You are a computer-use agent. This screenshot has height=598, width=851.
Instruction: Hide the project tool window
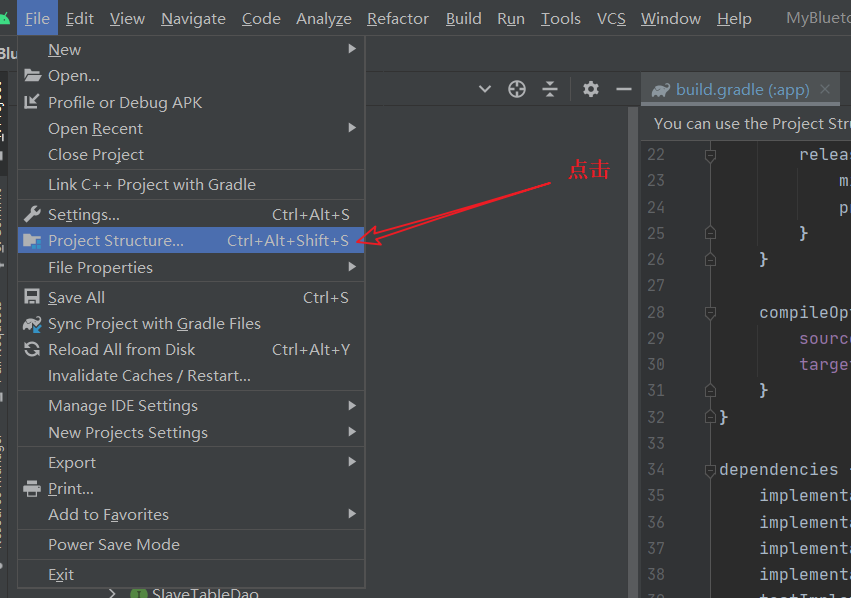pos(624,88)
